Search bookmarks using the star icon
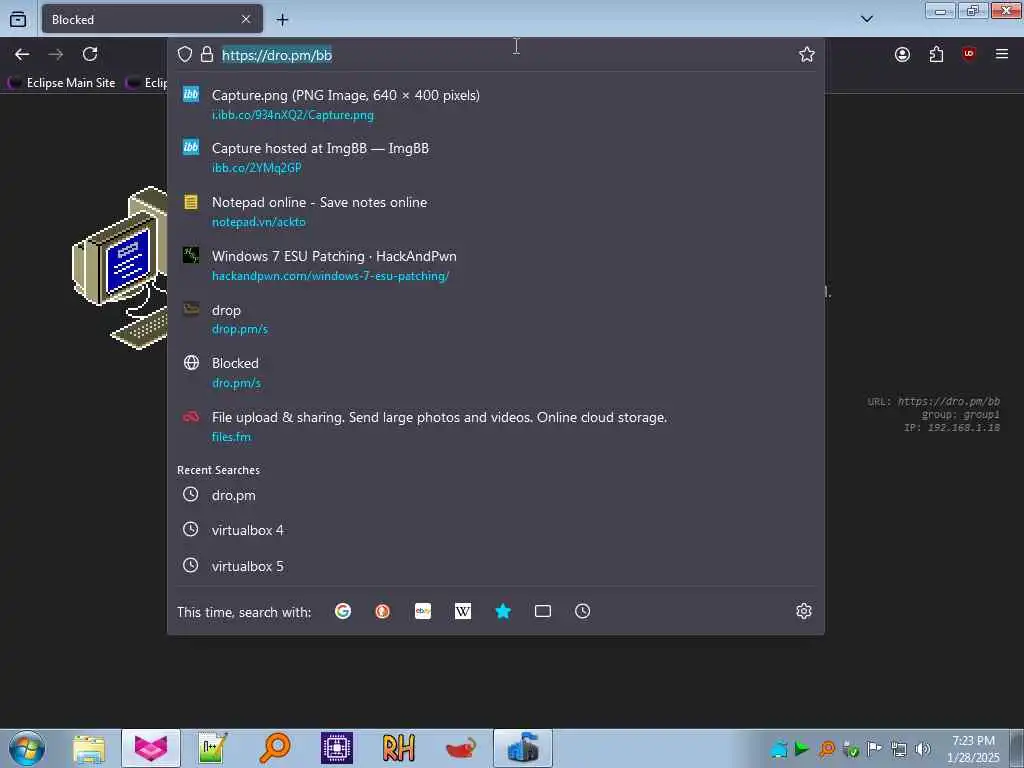This screenshot has width=1024, height=768. coord(503,611)
